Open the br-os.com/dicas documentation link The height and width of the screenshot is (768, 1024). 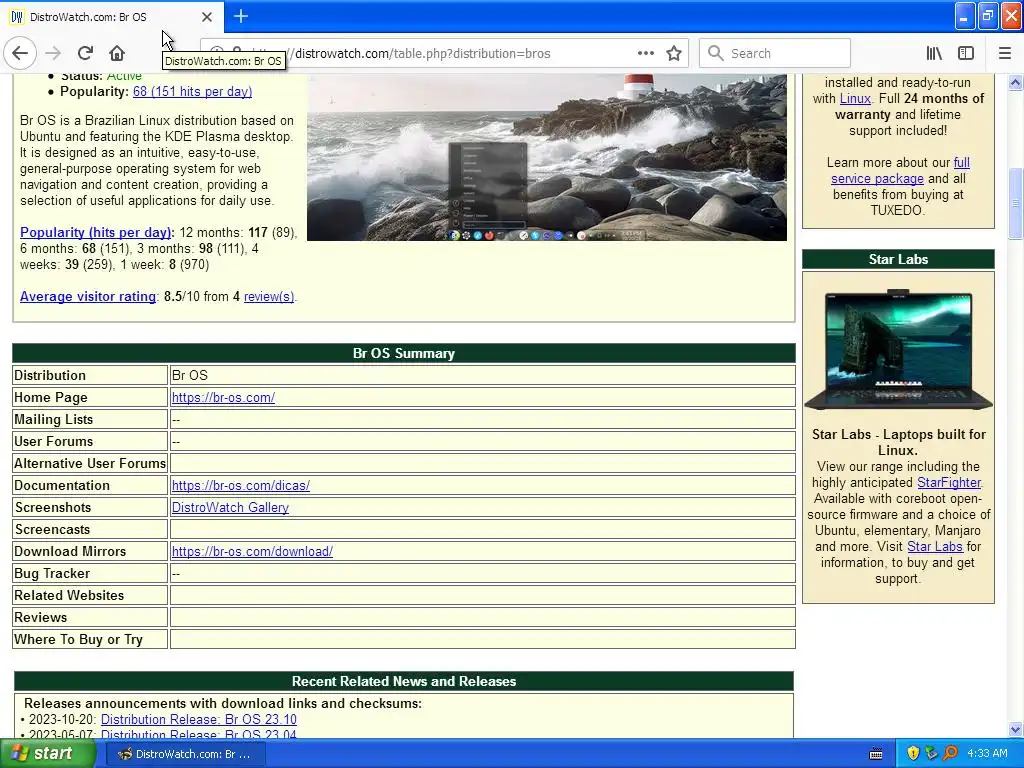[x=240, y=485]
